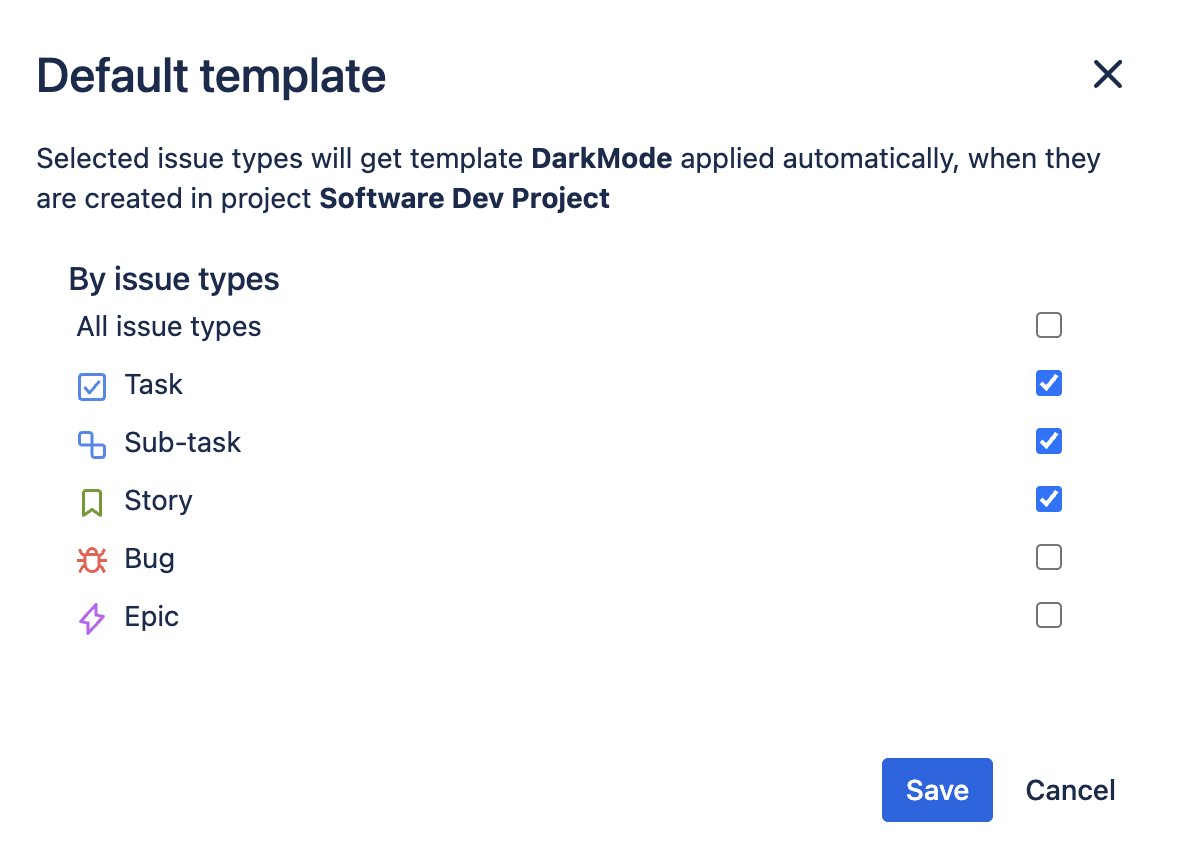This screenshot has width=1181, height=862.
Task: Save the default template settings
Action: click(936, 790)
